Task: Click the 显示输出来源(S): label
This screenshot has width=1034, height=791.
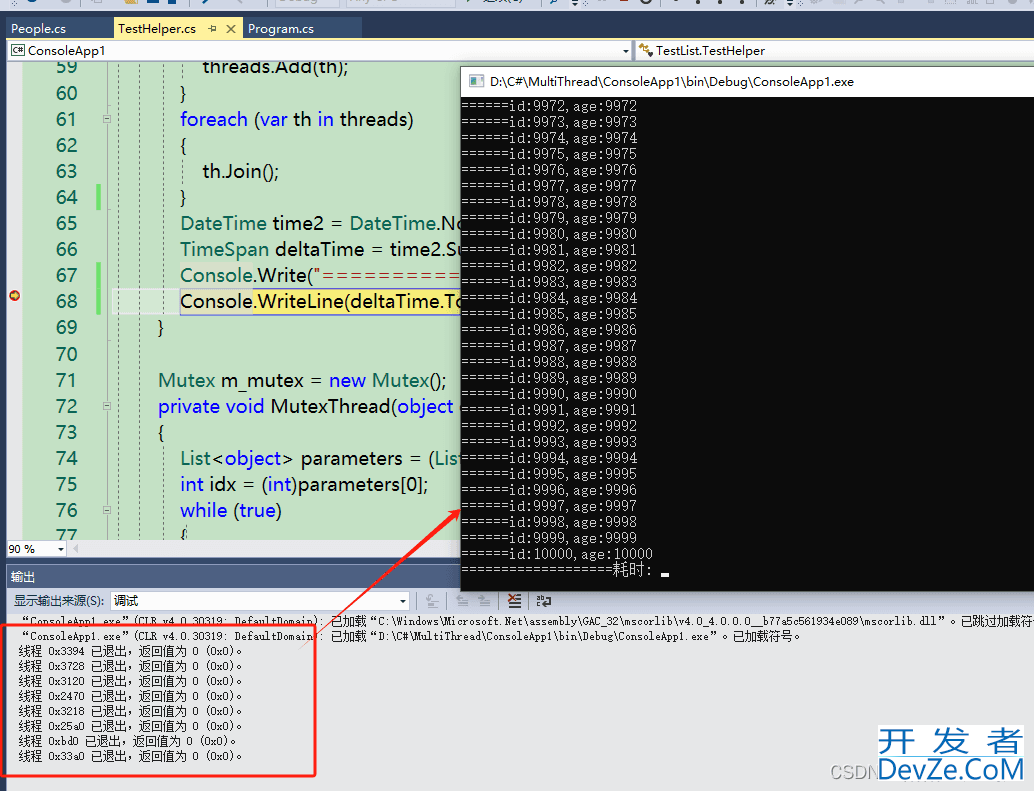Action: 59,601
